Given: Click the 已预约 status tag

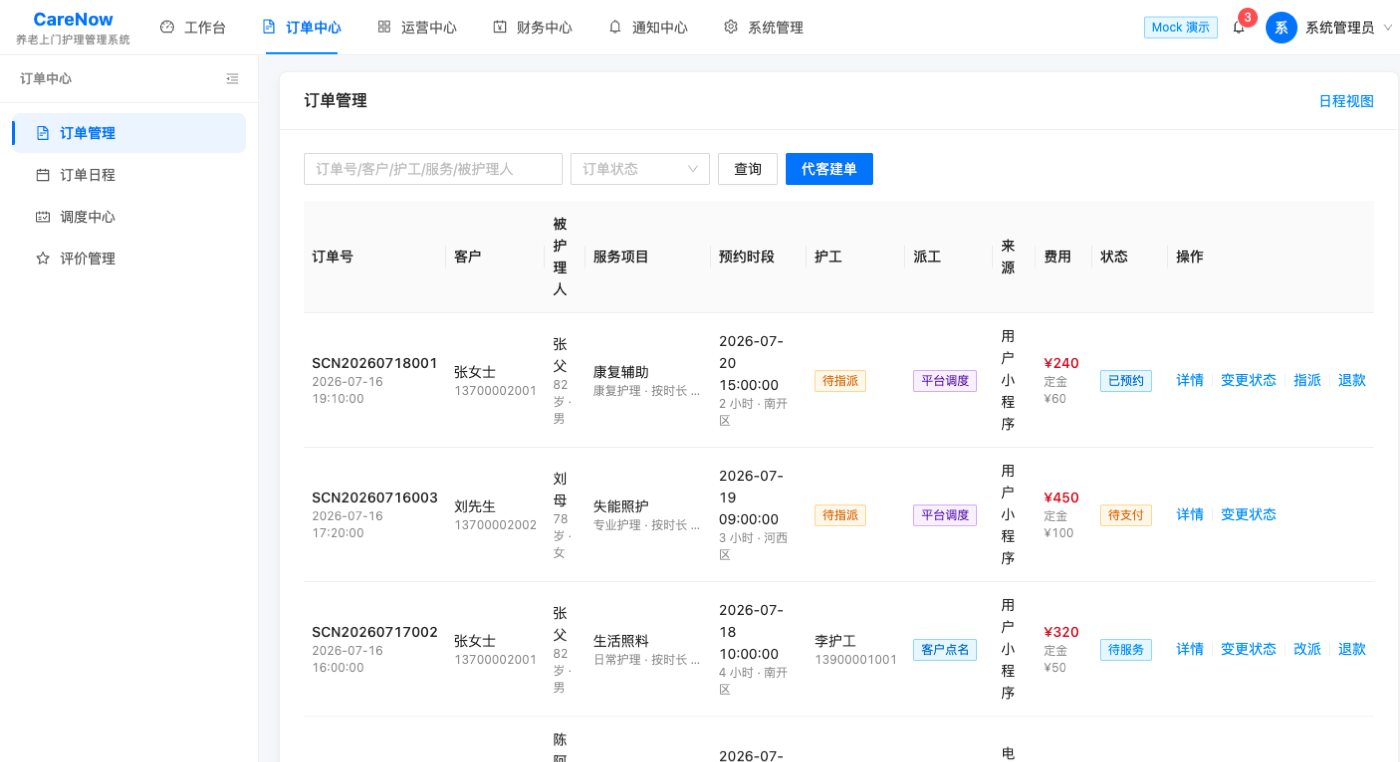Looking at the screenshot, I should coord(1126,381).
